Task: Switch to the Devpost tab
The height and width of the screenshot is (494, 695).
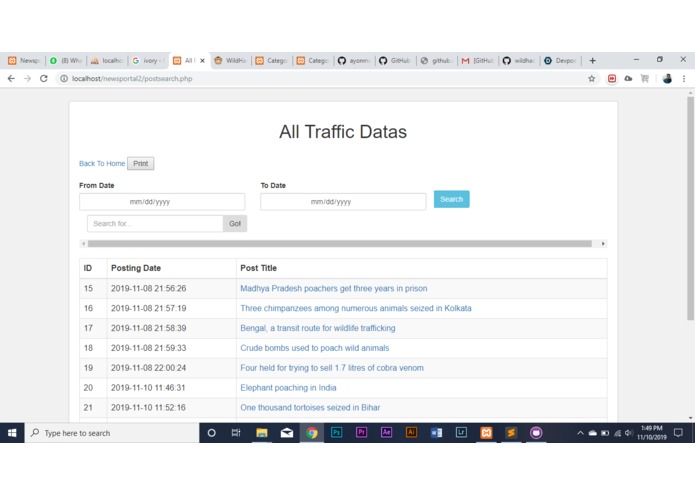Action: [560, 61]
